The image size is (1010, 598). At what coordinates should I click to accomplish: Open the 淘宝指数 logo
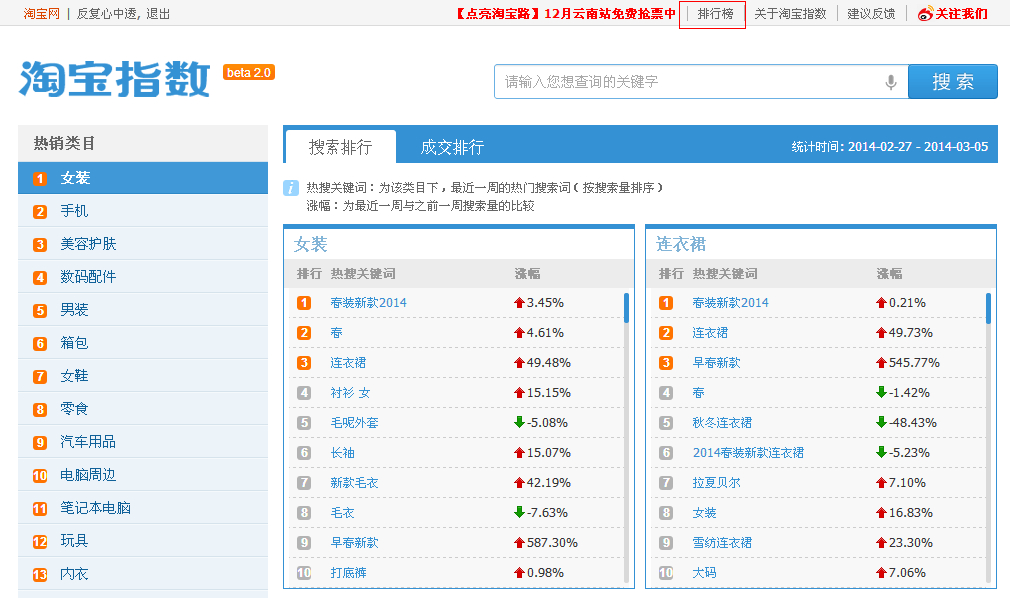click(x=115, y=79)
